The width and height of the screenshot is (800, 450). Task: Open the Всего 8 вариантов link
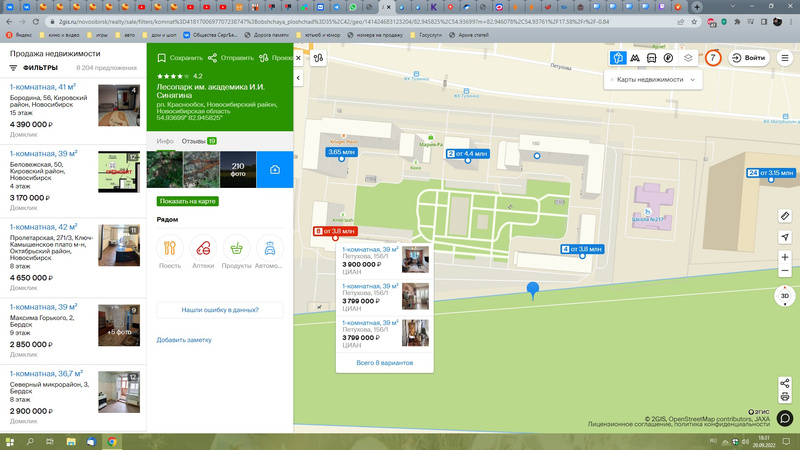[x=384, y=362]
